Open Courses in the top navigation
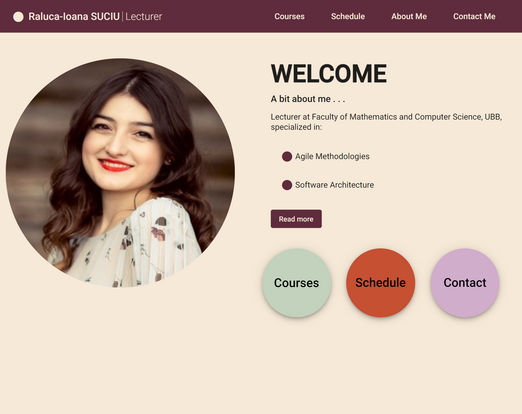Image resolution: width=522 pixels, height=414 pixels. point(289,16)
